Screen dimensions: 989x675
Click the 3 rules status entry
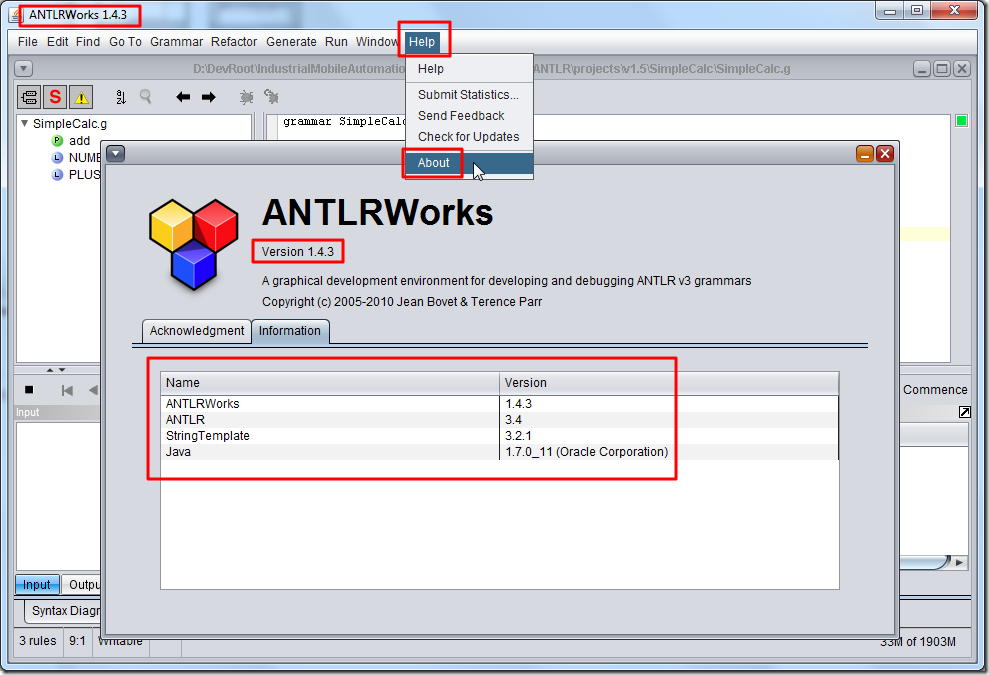coord(38,641)
